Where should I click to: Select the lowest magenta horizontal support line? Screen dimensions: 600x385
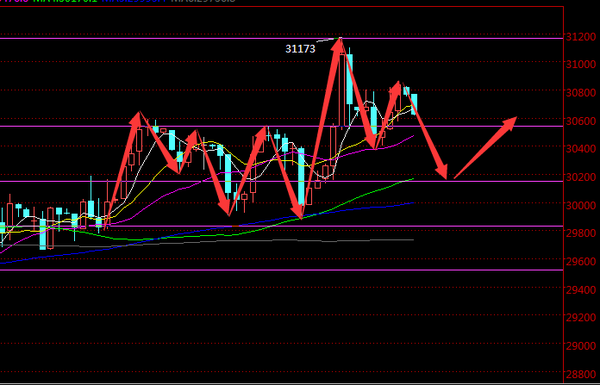281,270
